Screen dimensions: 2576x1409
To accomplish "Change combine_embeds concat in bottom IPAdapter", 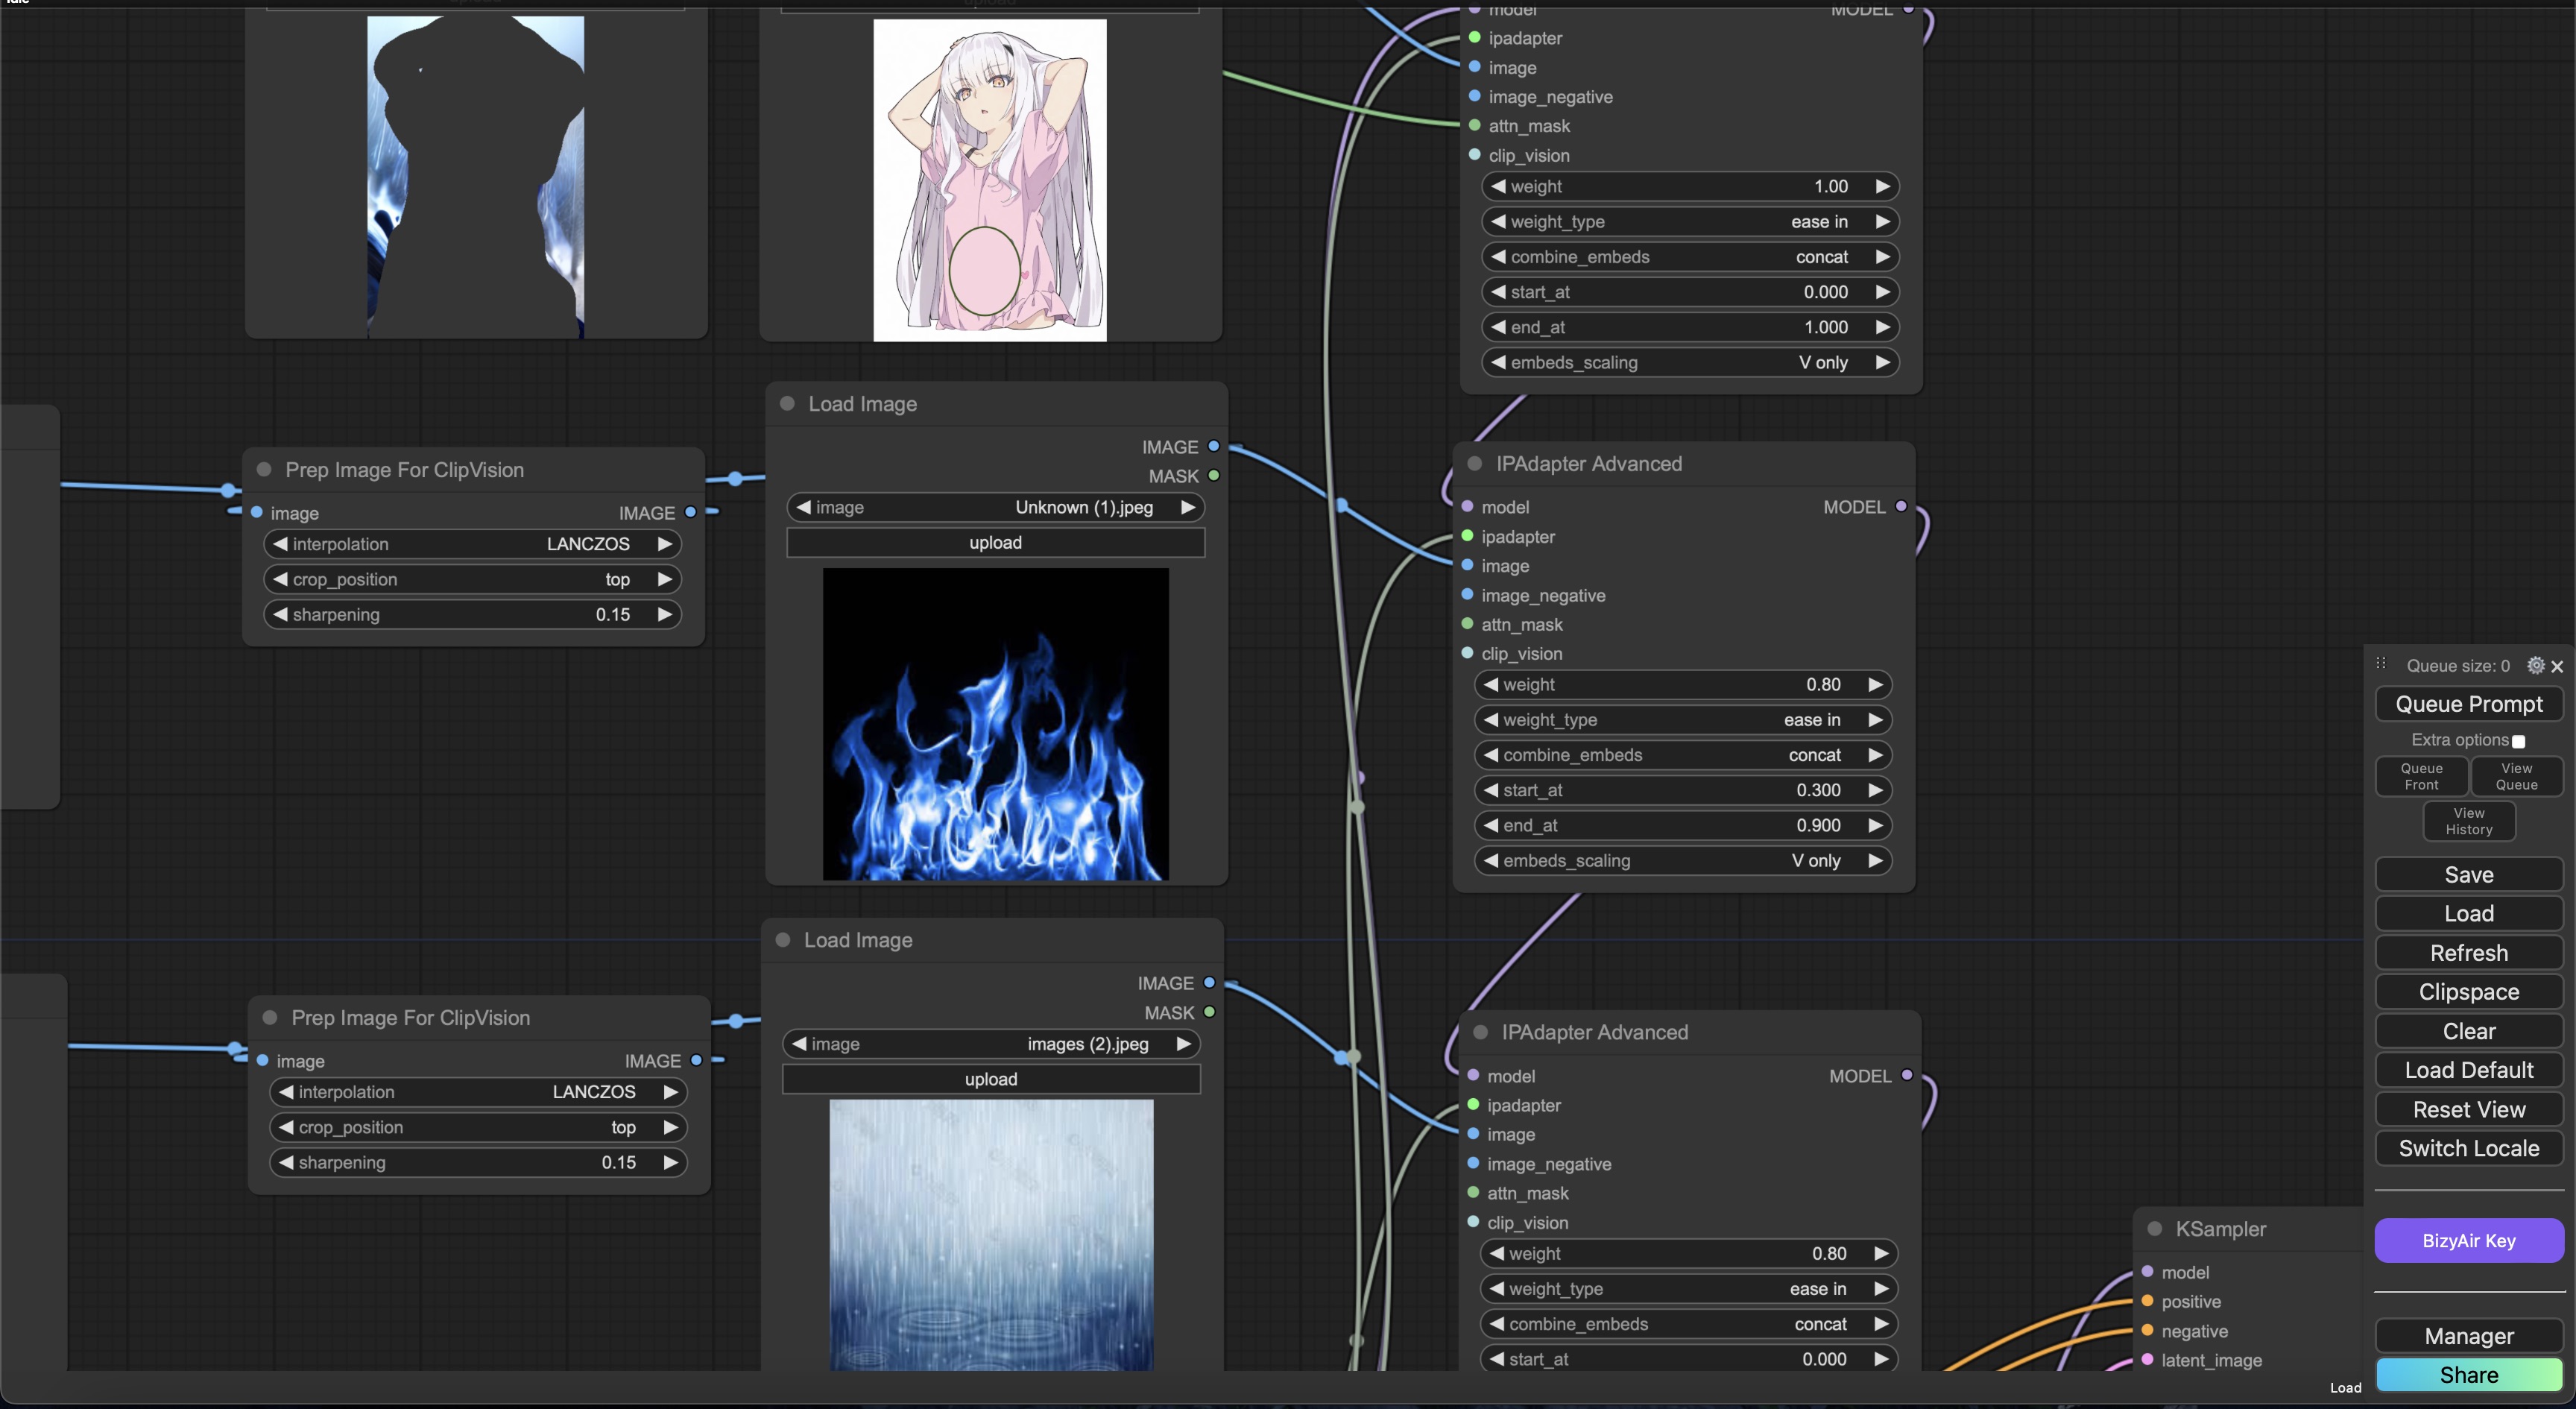I will [x=1689, y=1324].
